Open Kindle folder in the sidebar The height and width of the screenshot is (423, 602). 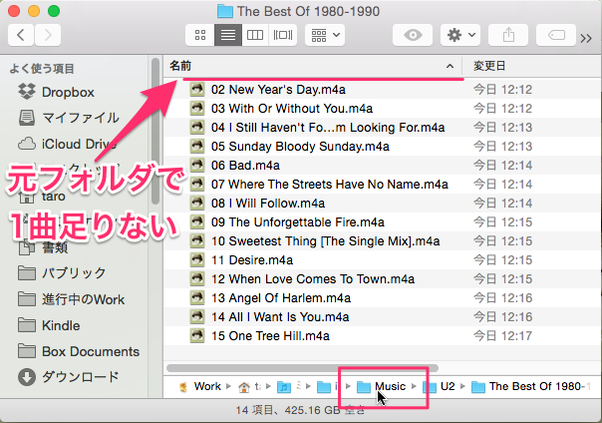[x=49, y=326]
